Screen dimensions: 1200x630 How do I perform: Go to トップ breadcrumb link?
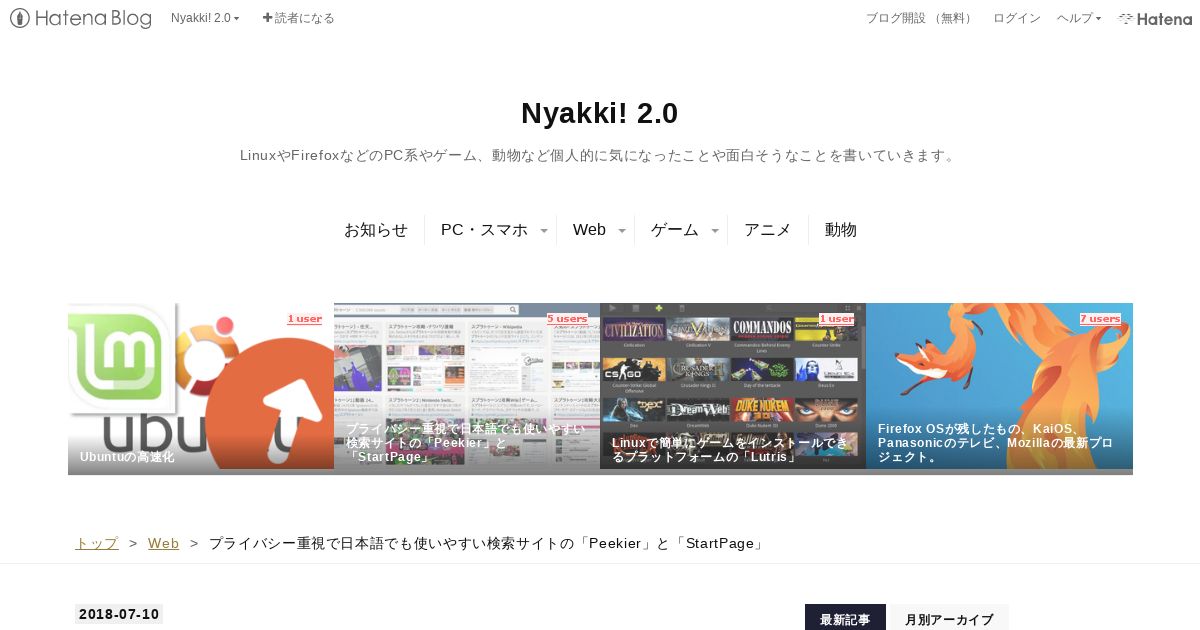[x=97, y=543]
